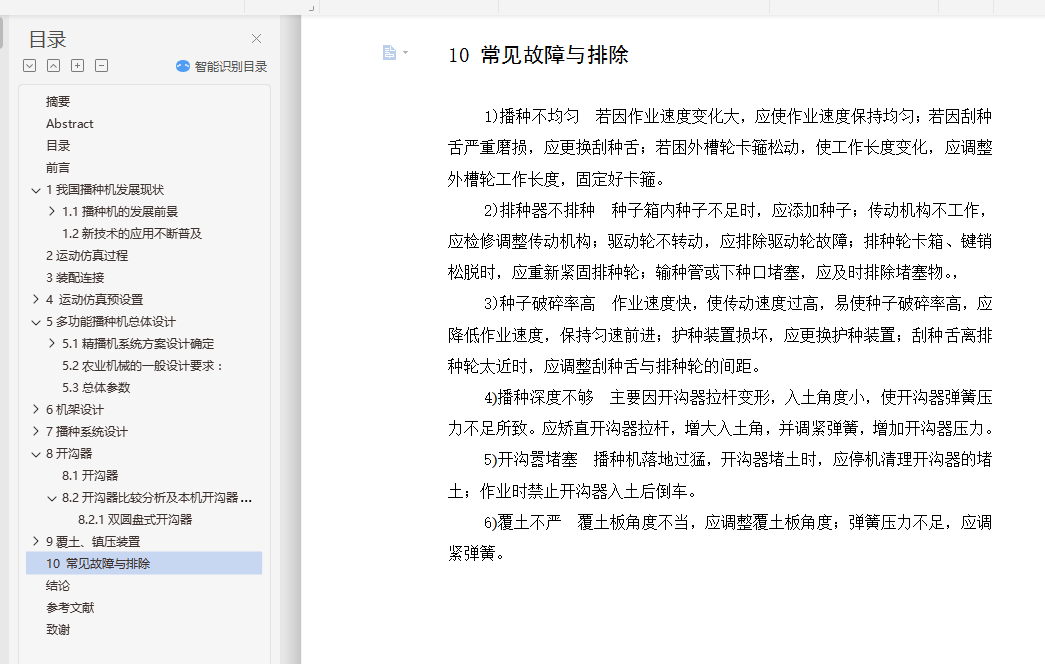Click paragraph starting 6)覆土不严

[720, 537]
